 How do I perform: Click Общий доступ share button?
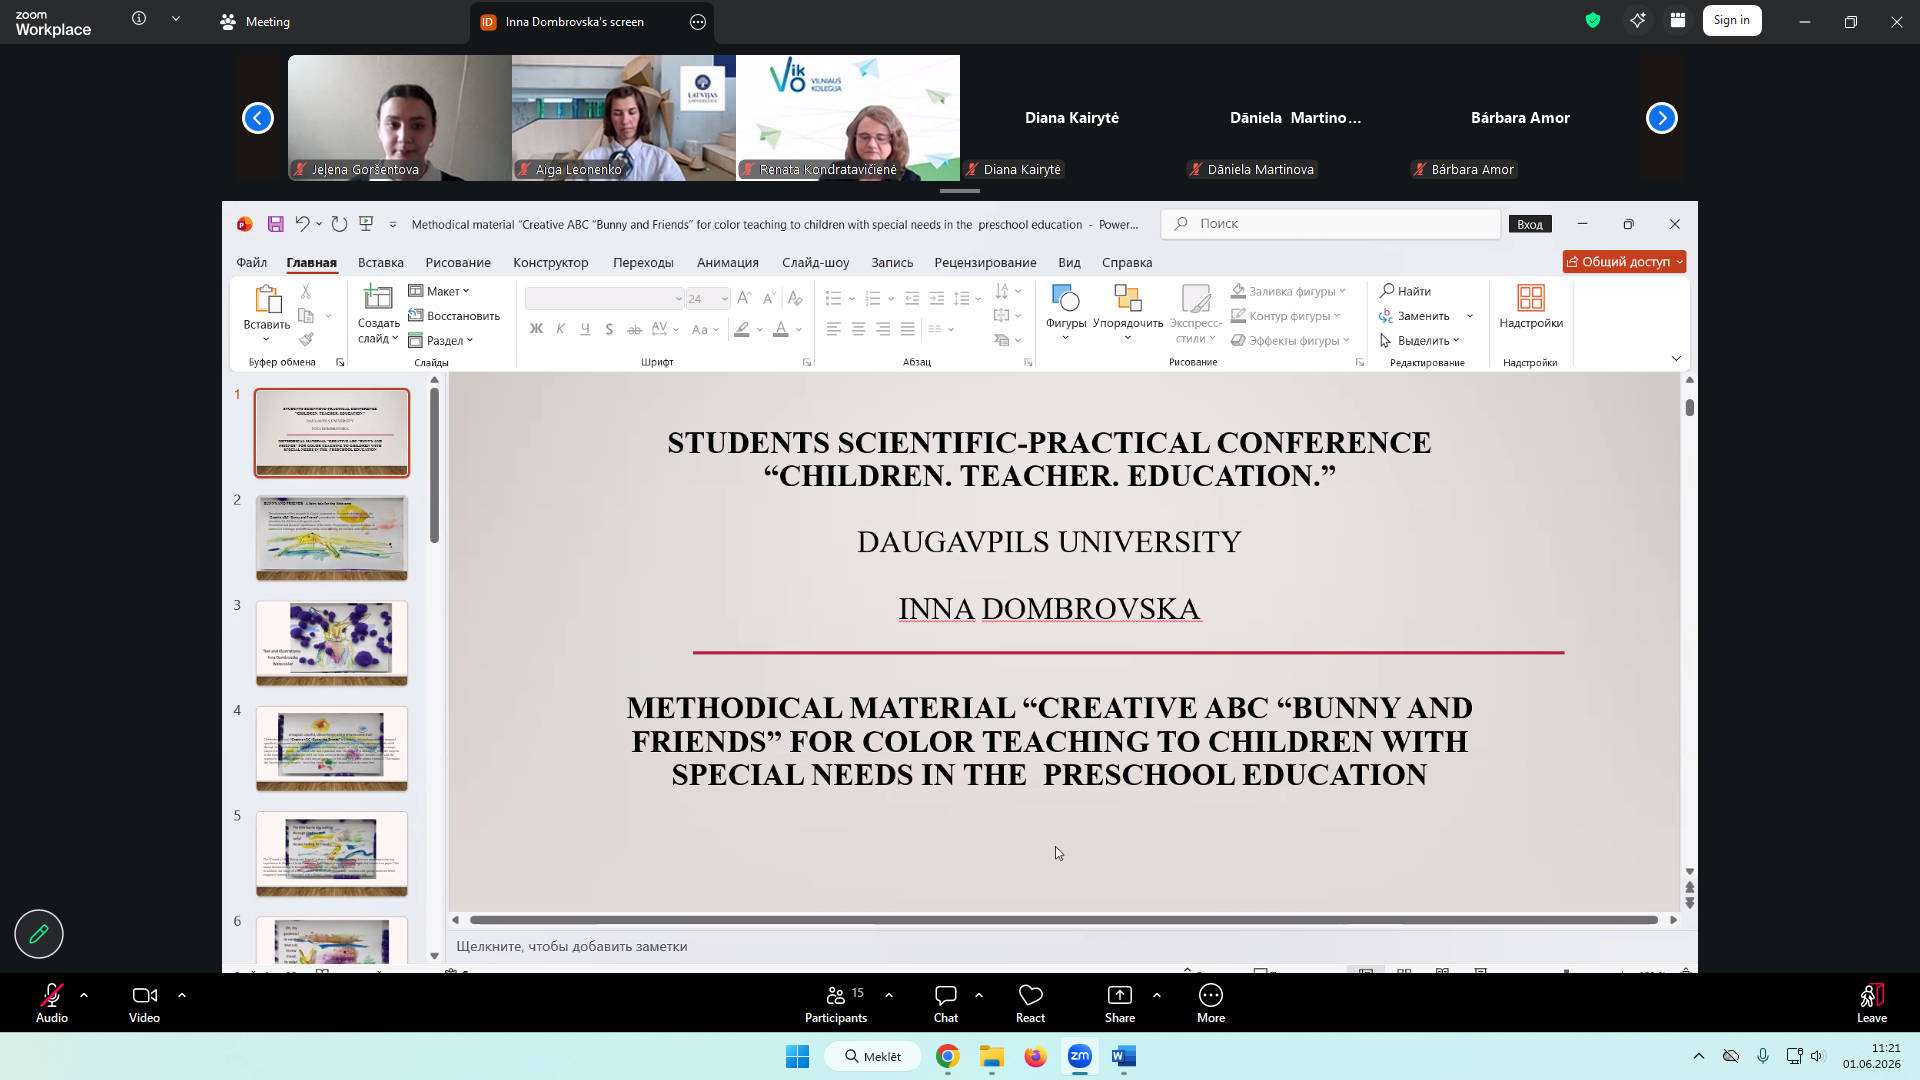pyautogui.click(x=1624, y=262)
